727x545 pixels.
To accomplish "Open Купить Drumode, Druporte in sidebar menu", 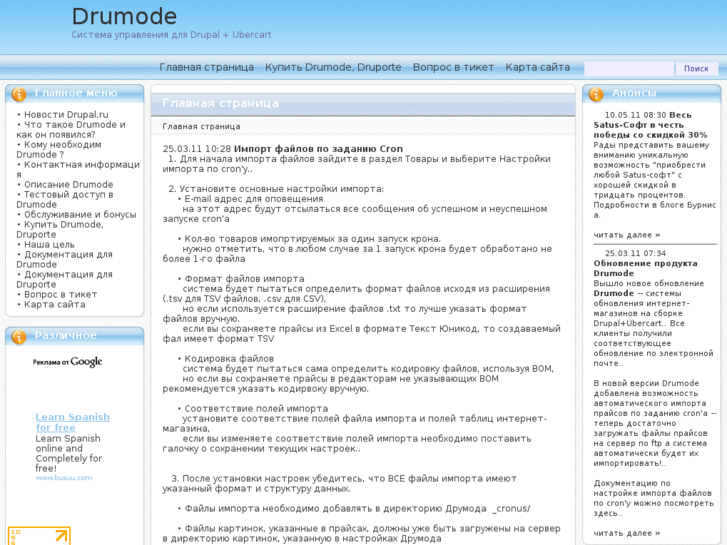I will pyautogui.click(x=60, y=230).
